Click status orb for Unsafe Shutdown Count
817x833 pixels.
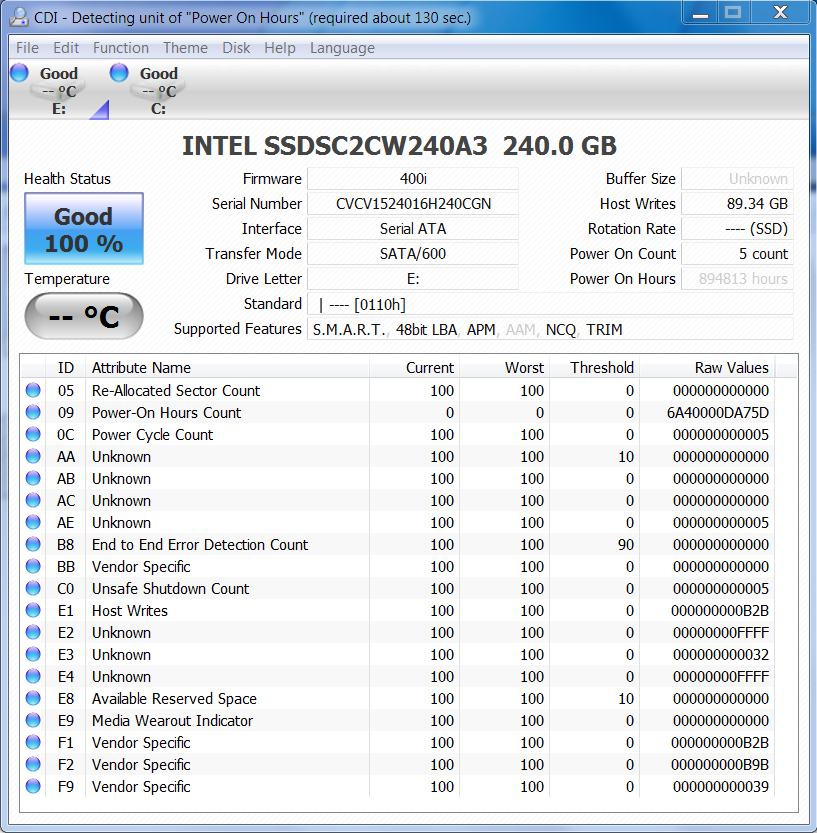[x=34, y=589]
